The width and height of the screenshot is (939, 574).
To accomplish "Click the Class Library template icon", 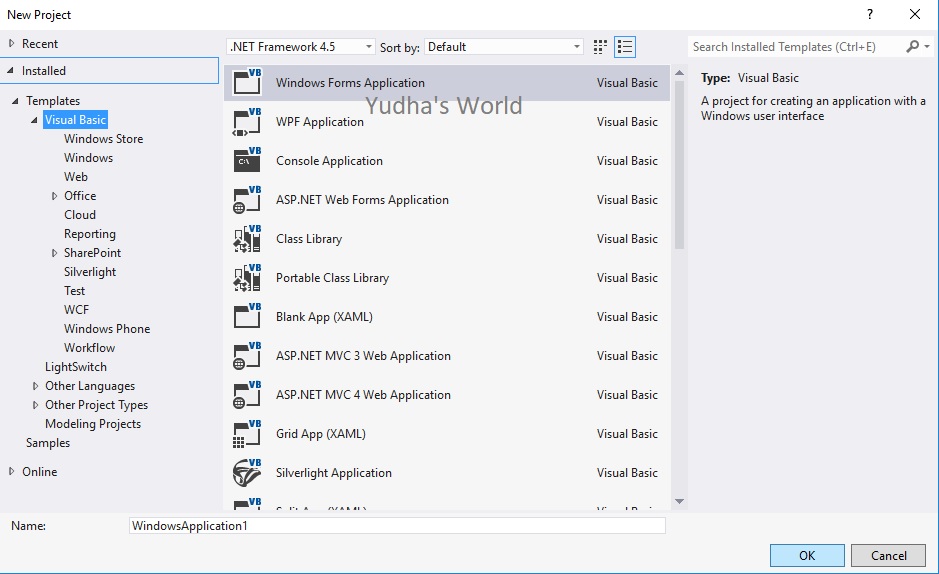I will [x=247, y=238].
